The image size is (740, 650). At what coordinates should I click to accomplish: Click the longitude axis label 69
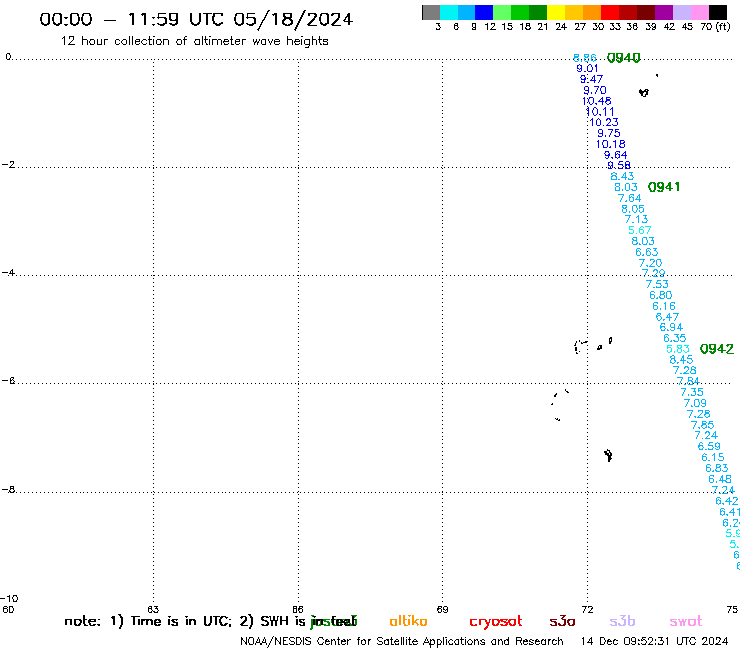tap(442, 609)
